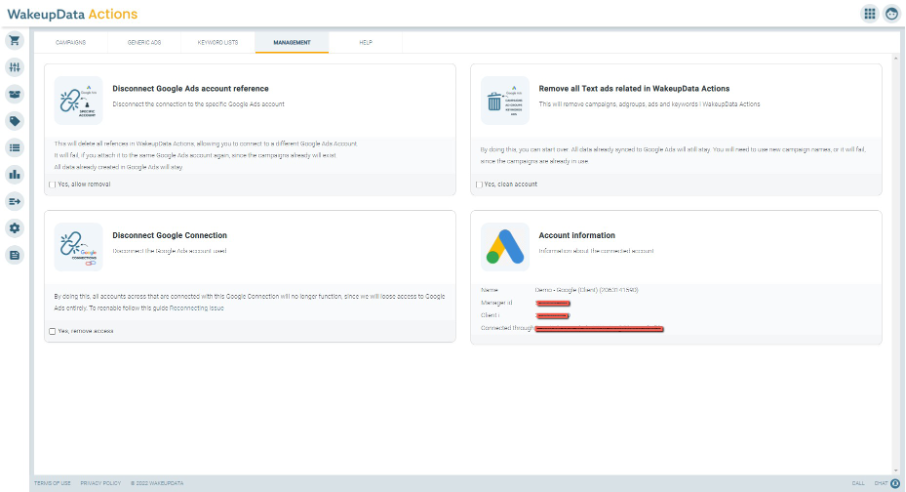The width and height of the screenshot is (906, 492).
Task: Click the account Name value 'Demo - Google'
Action: coord(586,290)
